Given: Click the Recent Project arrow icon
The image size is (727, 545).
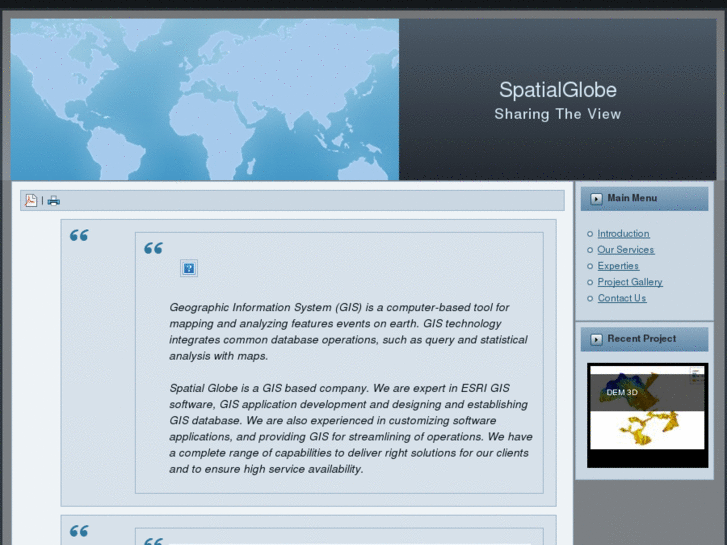Looking at the screenshot, I should 596,339.
